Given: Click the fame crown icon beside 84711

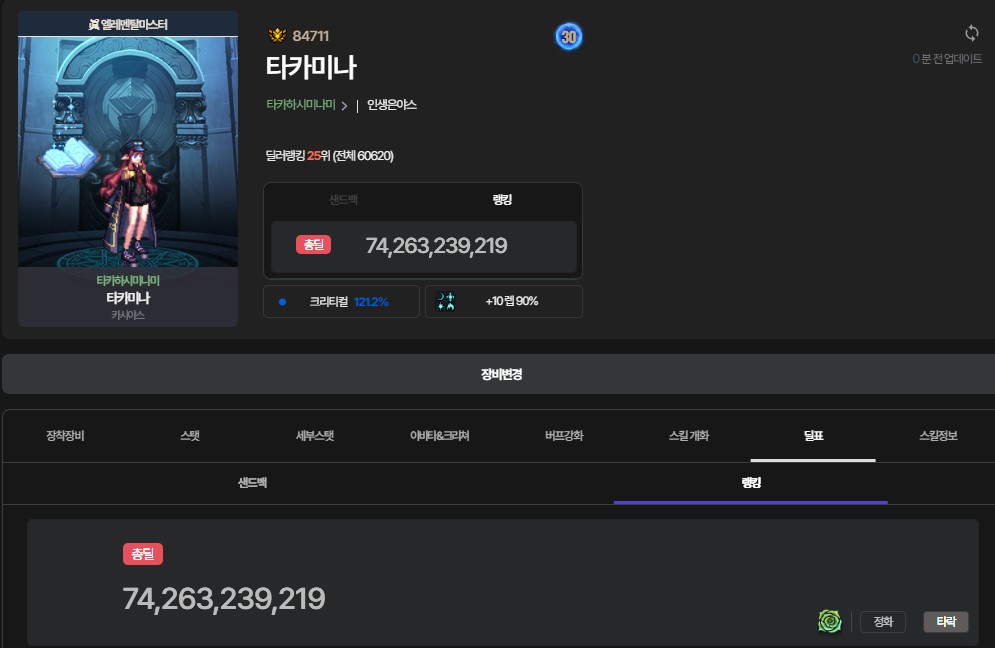Looking at the screenshot, I should point(277,36).
